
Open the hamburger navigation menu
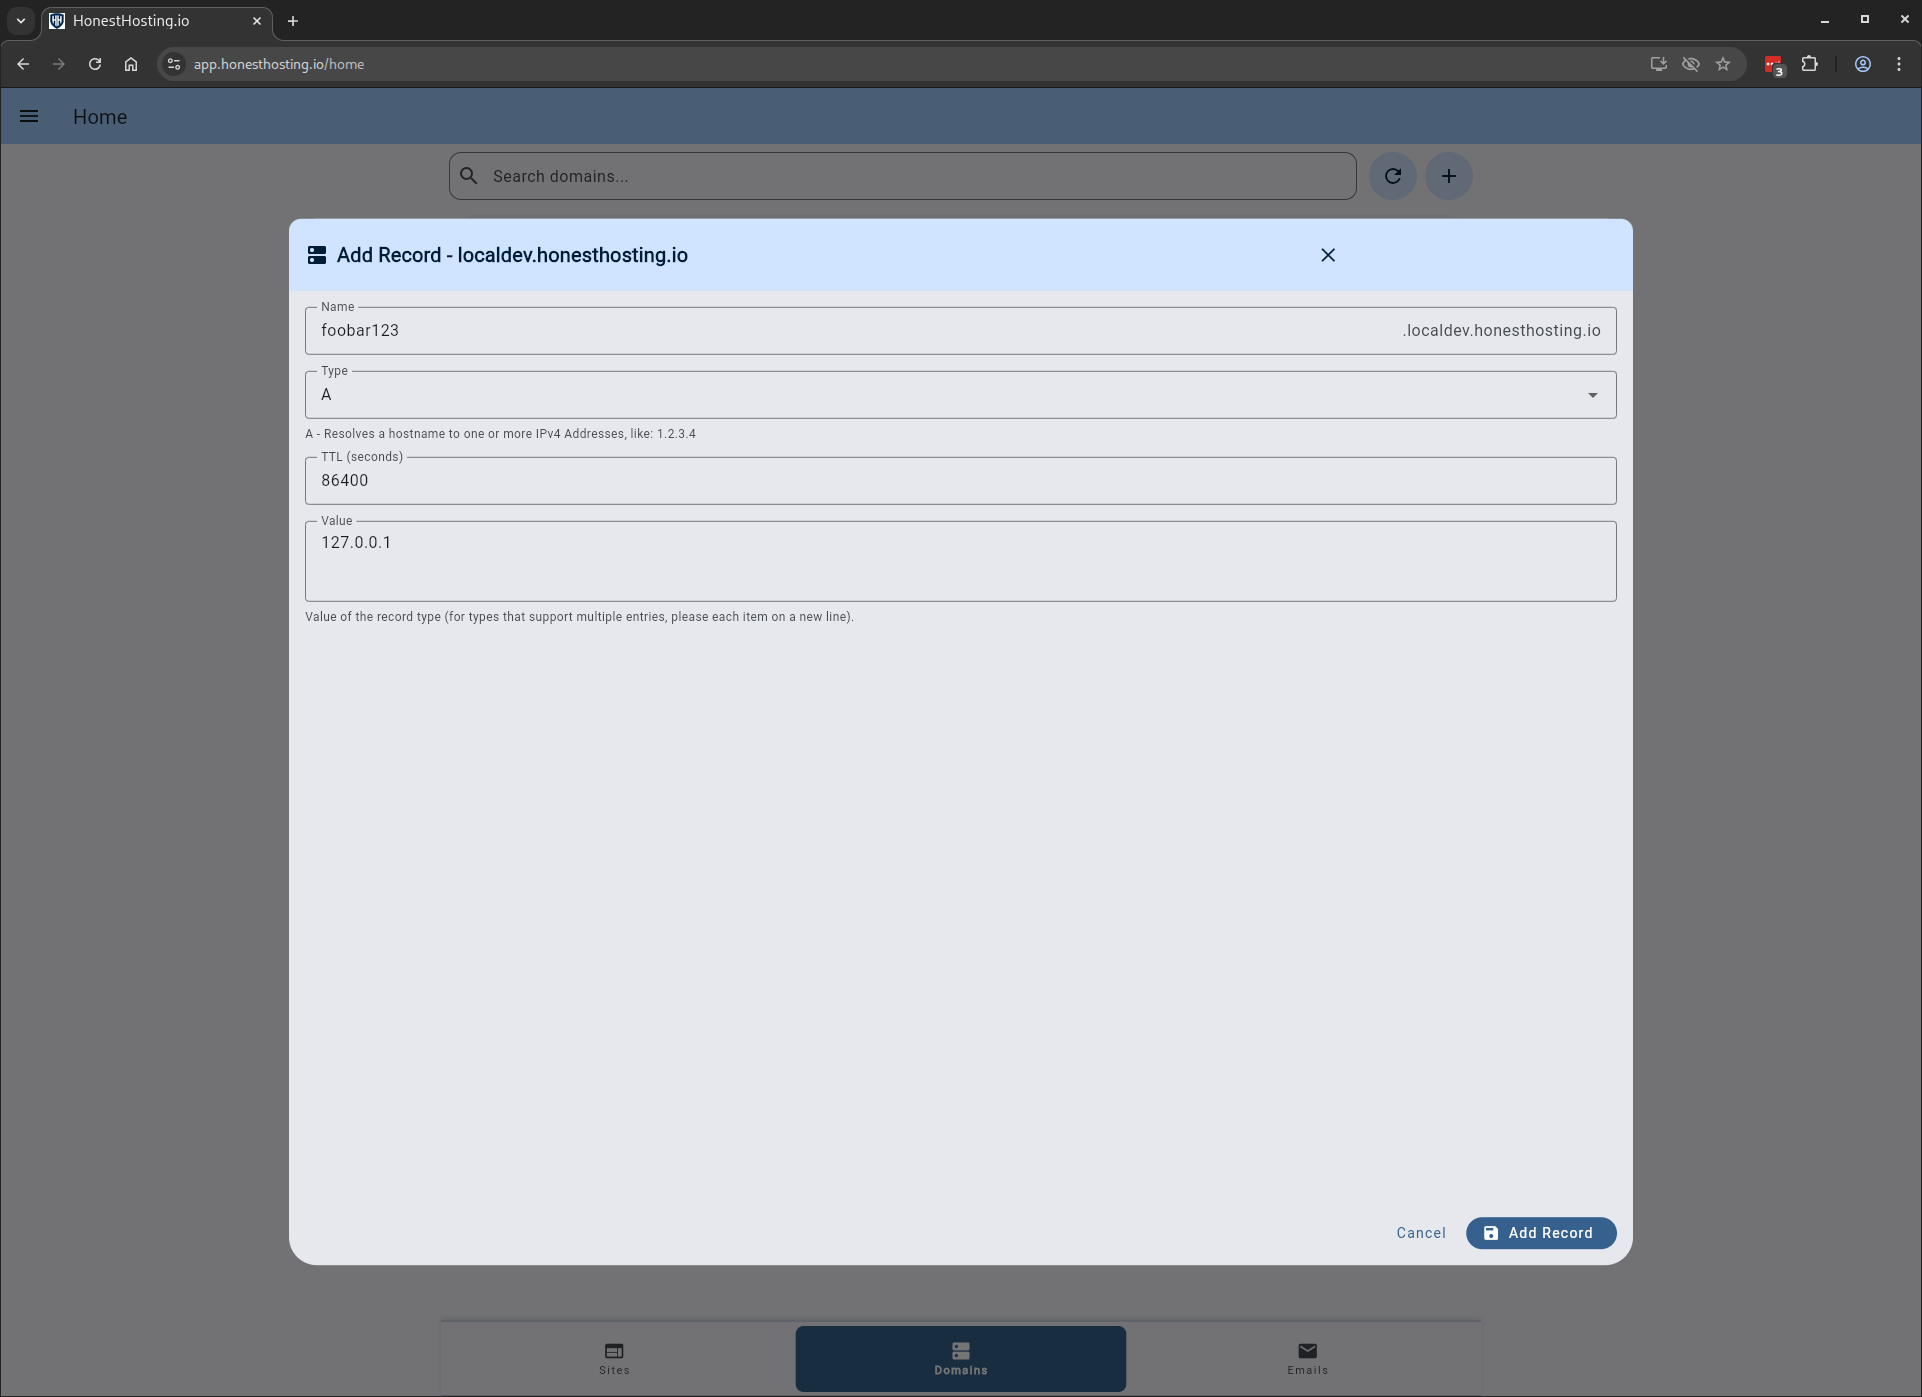click(29, 117)
